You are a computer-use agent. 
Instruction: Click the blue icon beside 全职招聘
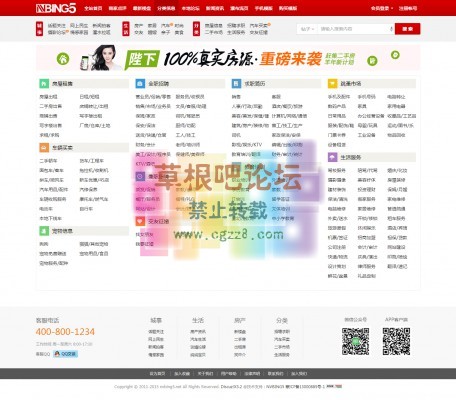point(140,83)
